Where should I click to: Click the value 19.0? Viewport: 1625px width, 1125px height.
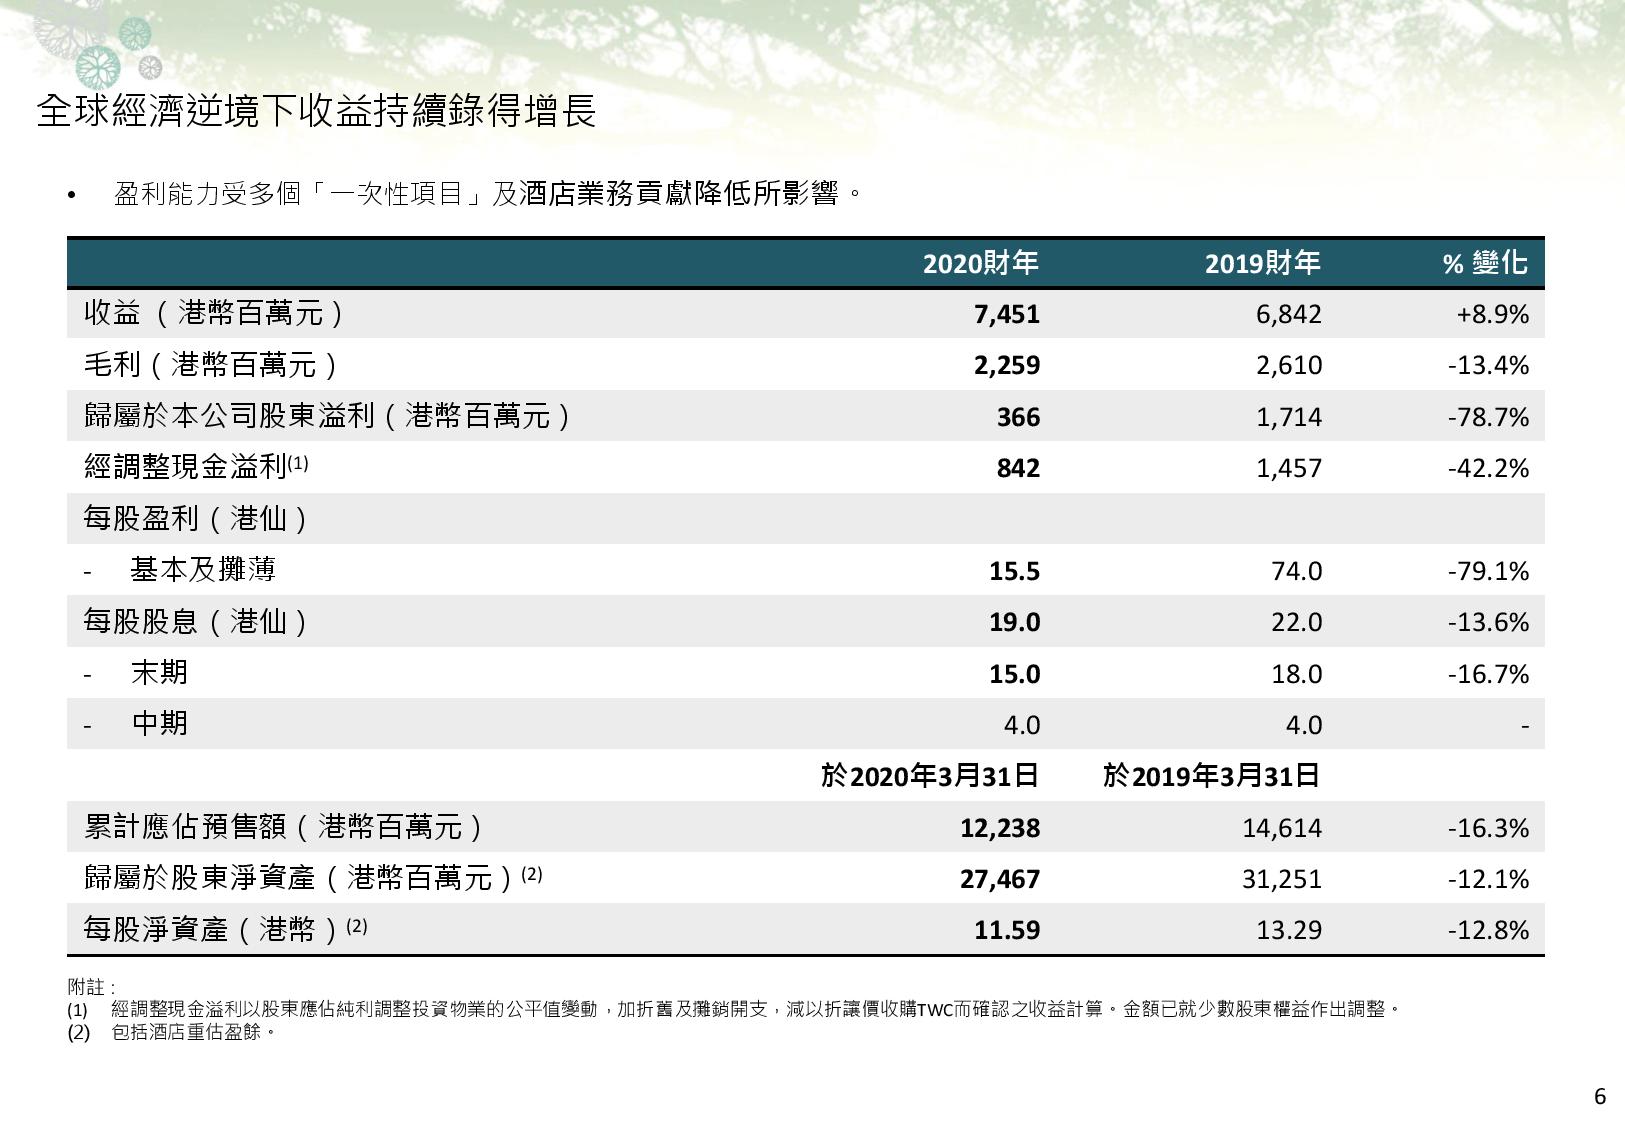[x=1014, y=622]
